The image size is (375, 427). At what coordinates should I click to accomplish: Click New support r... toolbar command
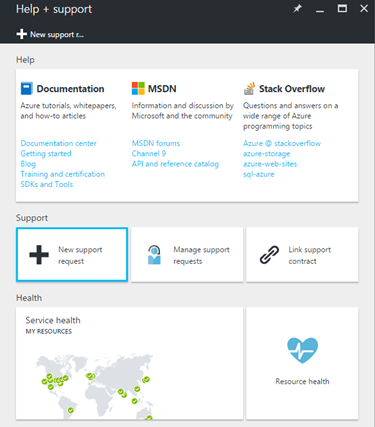pos(50,34)
